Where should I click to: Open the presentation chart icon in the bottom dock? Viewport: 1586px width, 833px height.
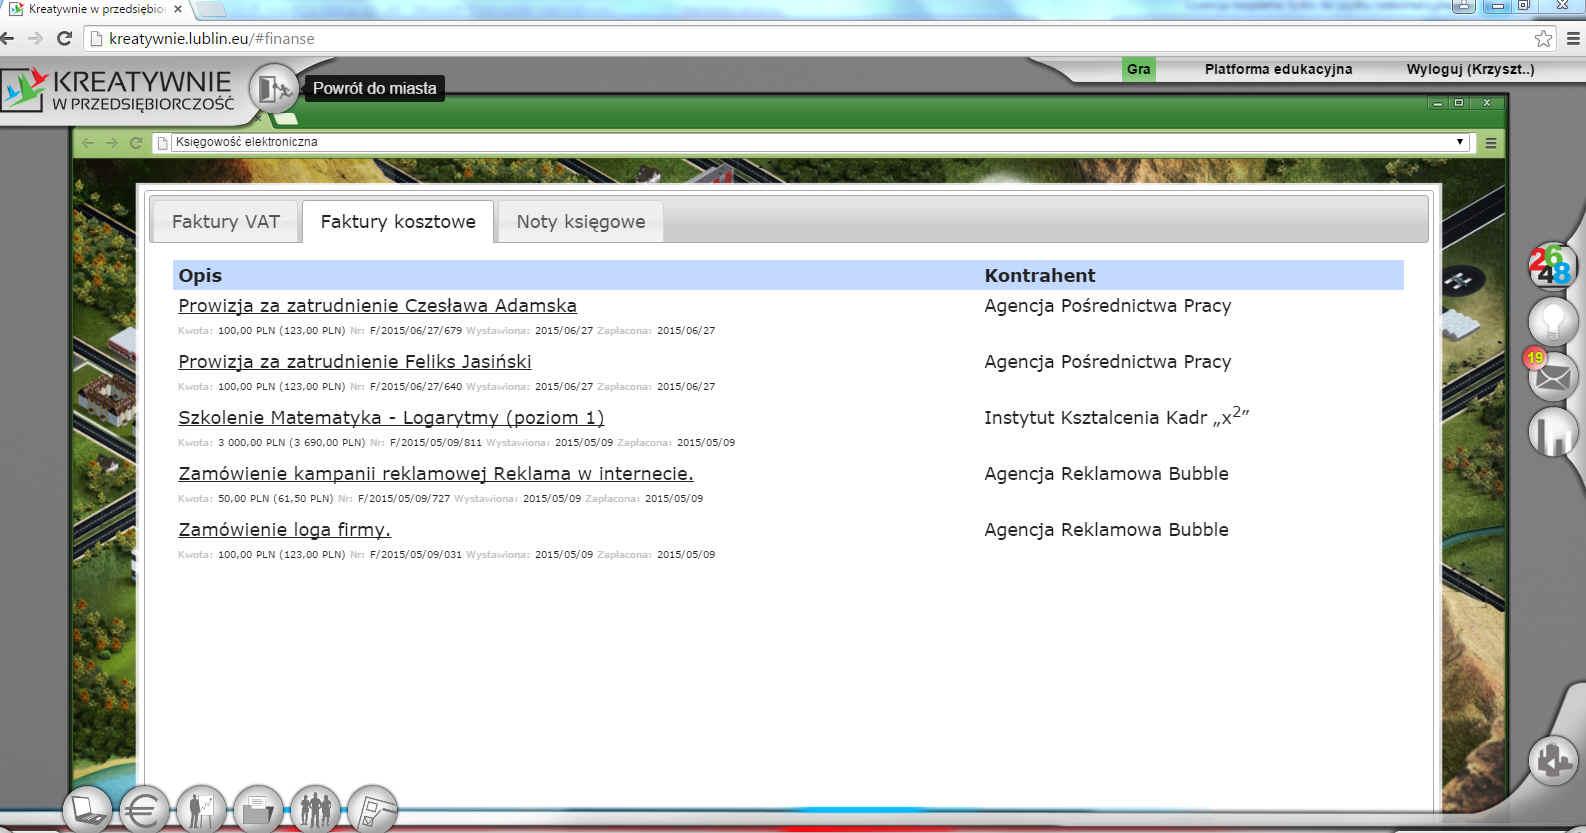coord(201,810)
